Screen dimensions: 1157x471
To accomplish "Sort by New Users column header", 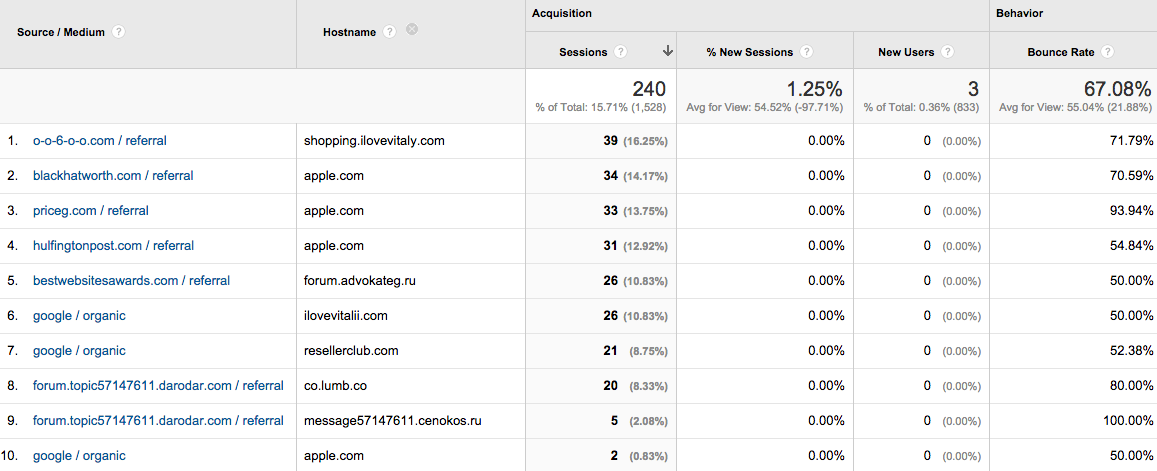I will point(906,52).
